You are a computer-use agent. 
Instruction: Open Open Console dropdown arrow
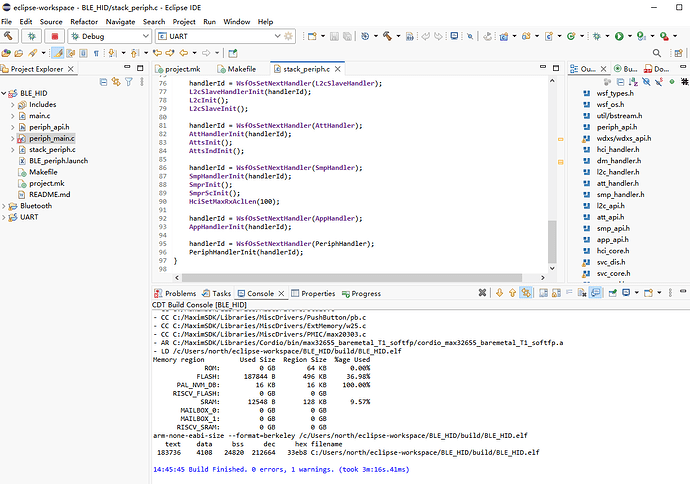pos(659,293)
